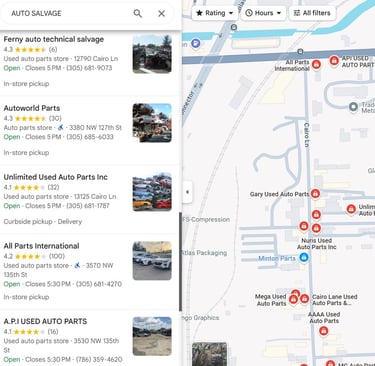The image size is (375, 366).
Task: Click All Parts International map pin
Action: 316,64
